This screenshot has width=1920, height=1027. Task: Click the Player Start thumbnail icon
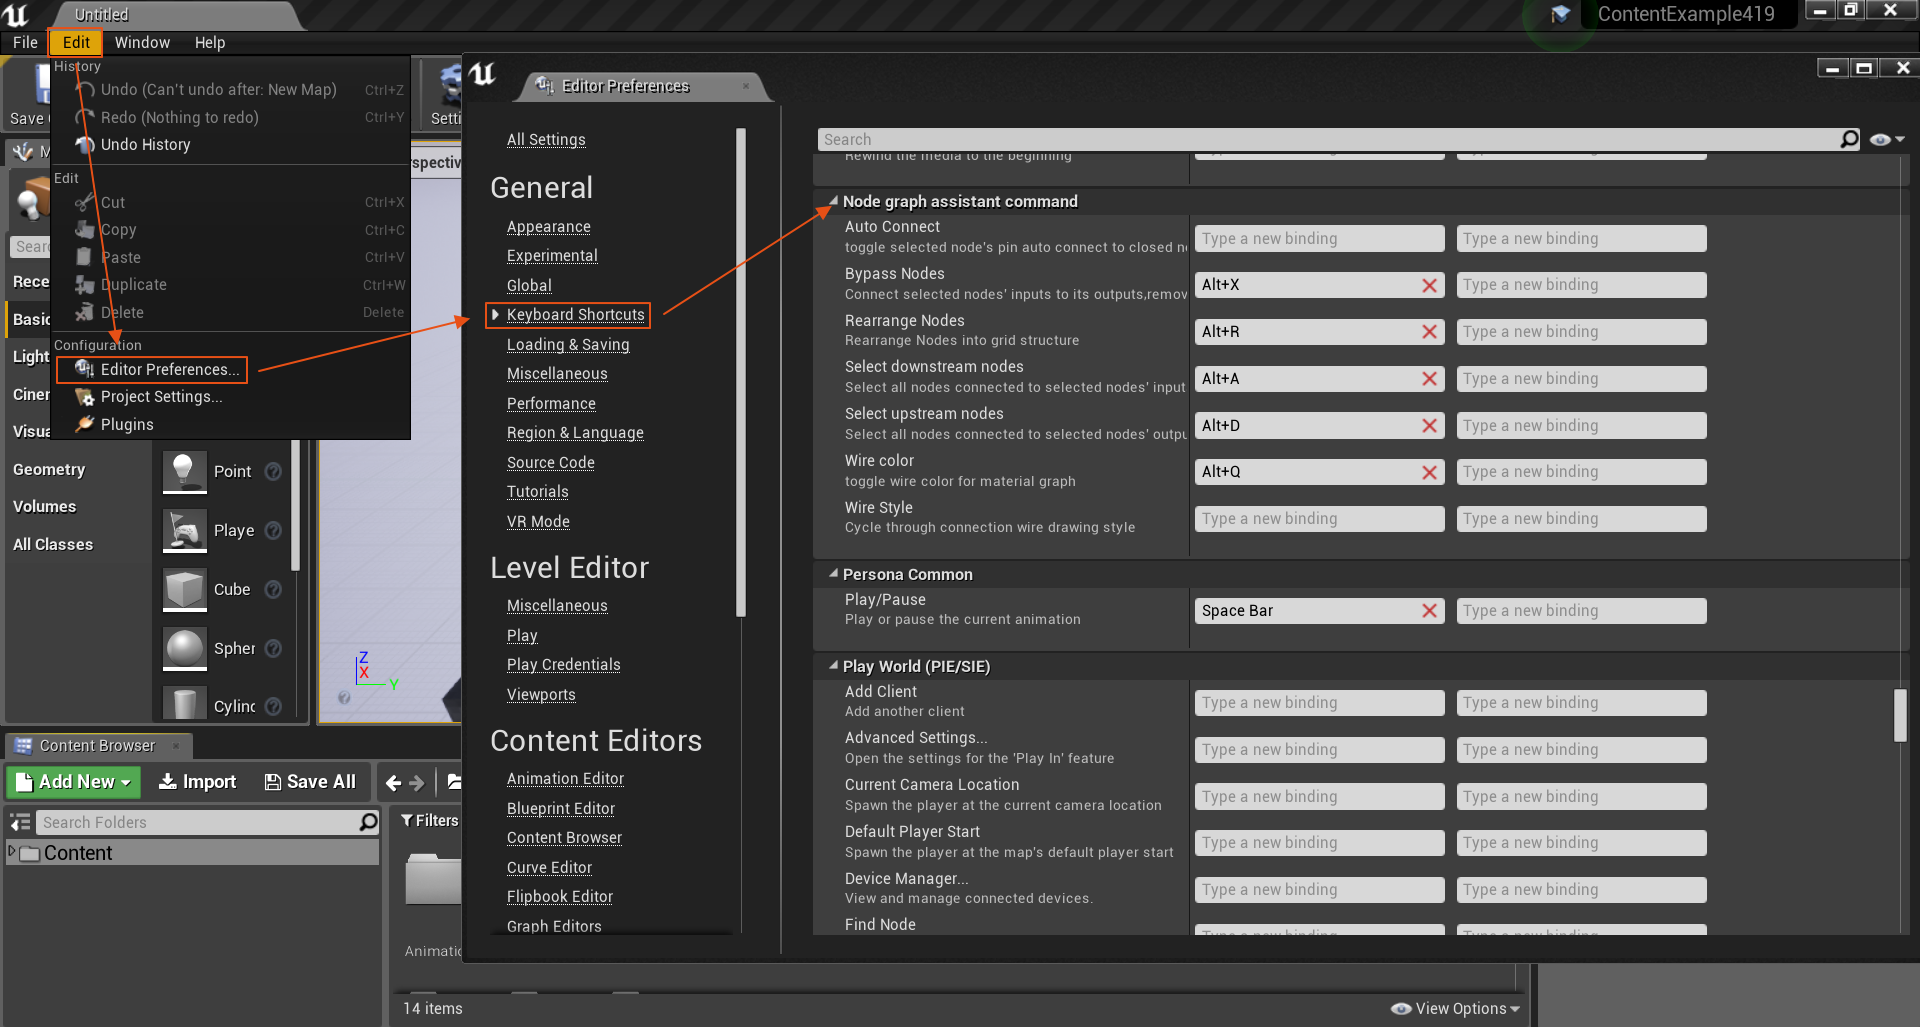185,530
